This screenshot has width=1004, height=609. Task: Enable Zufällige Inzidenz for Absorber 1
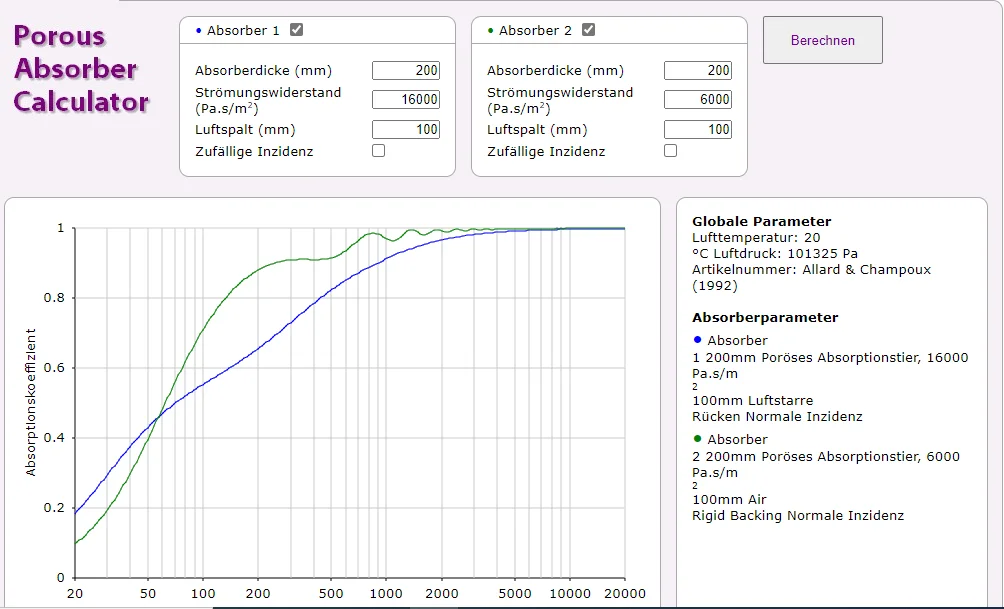(378, 150)
